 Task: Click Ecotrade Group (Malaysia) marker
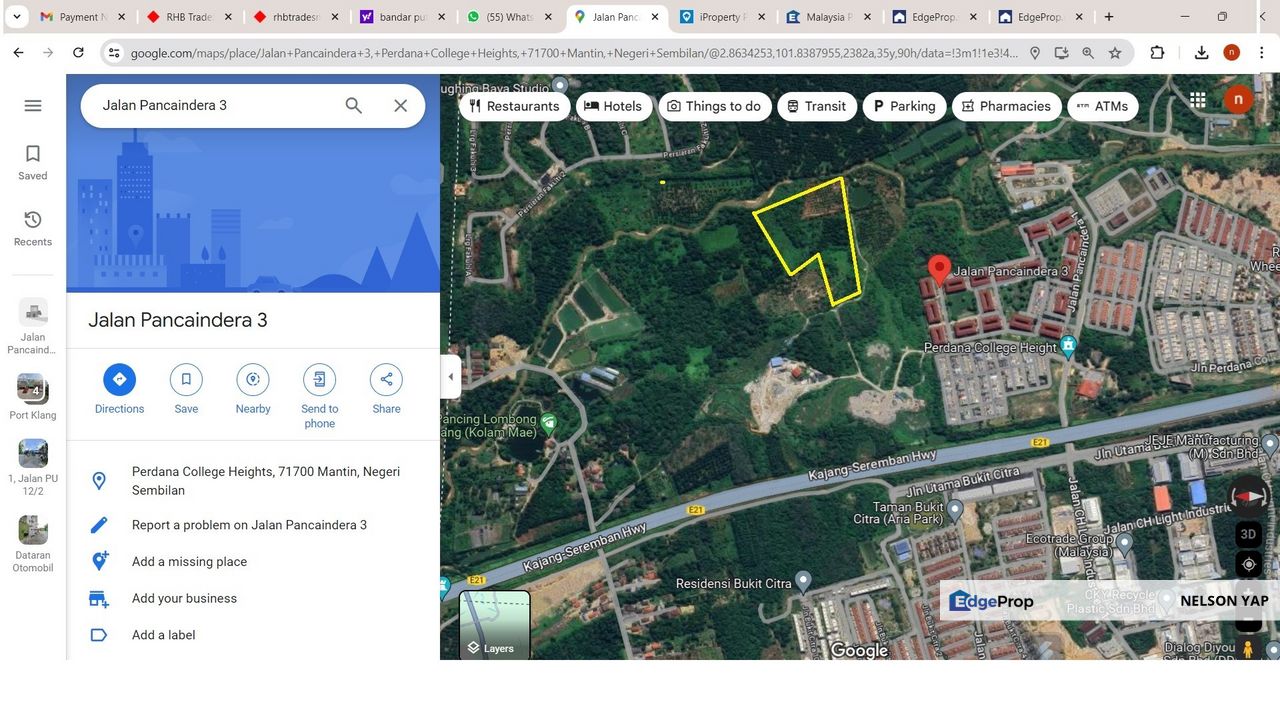click(1123, 545)
